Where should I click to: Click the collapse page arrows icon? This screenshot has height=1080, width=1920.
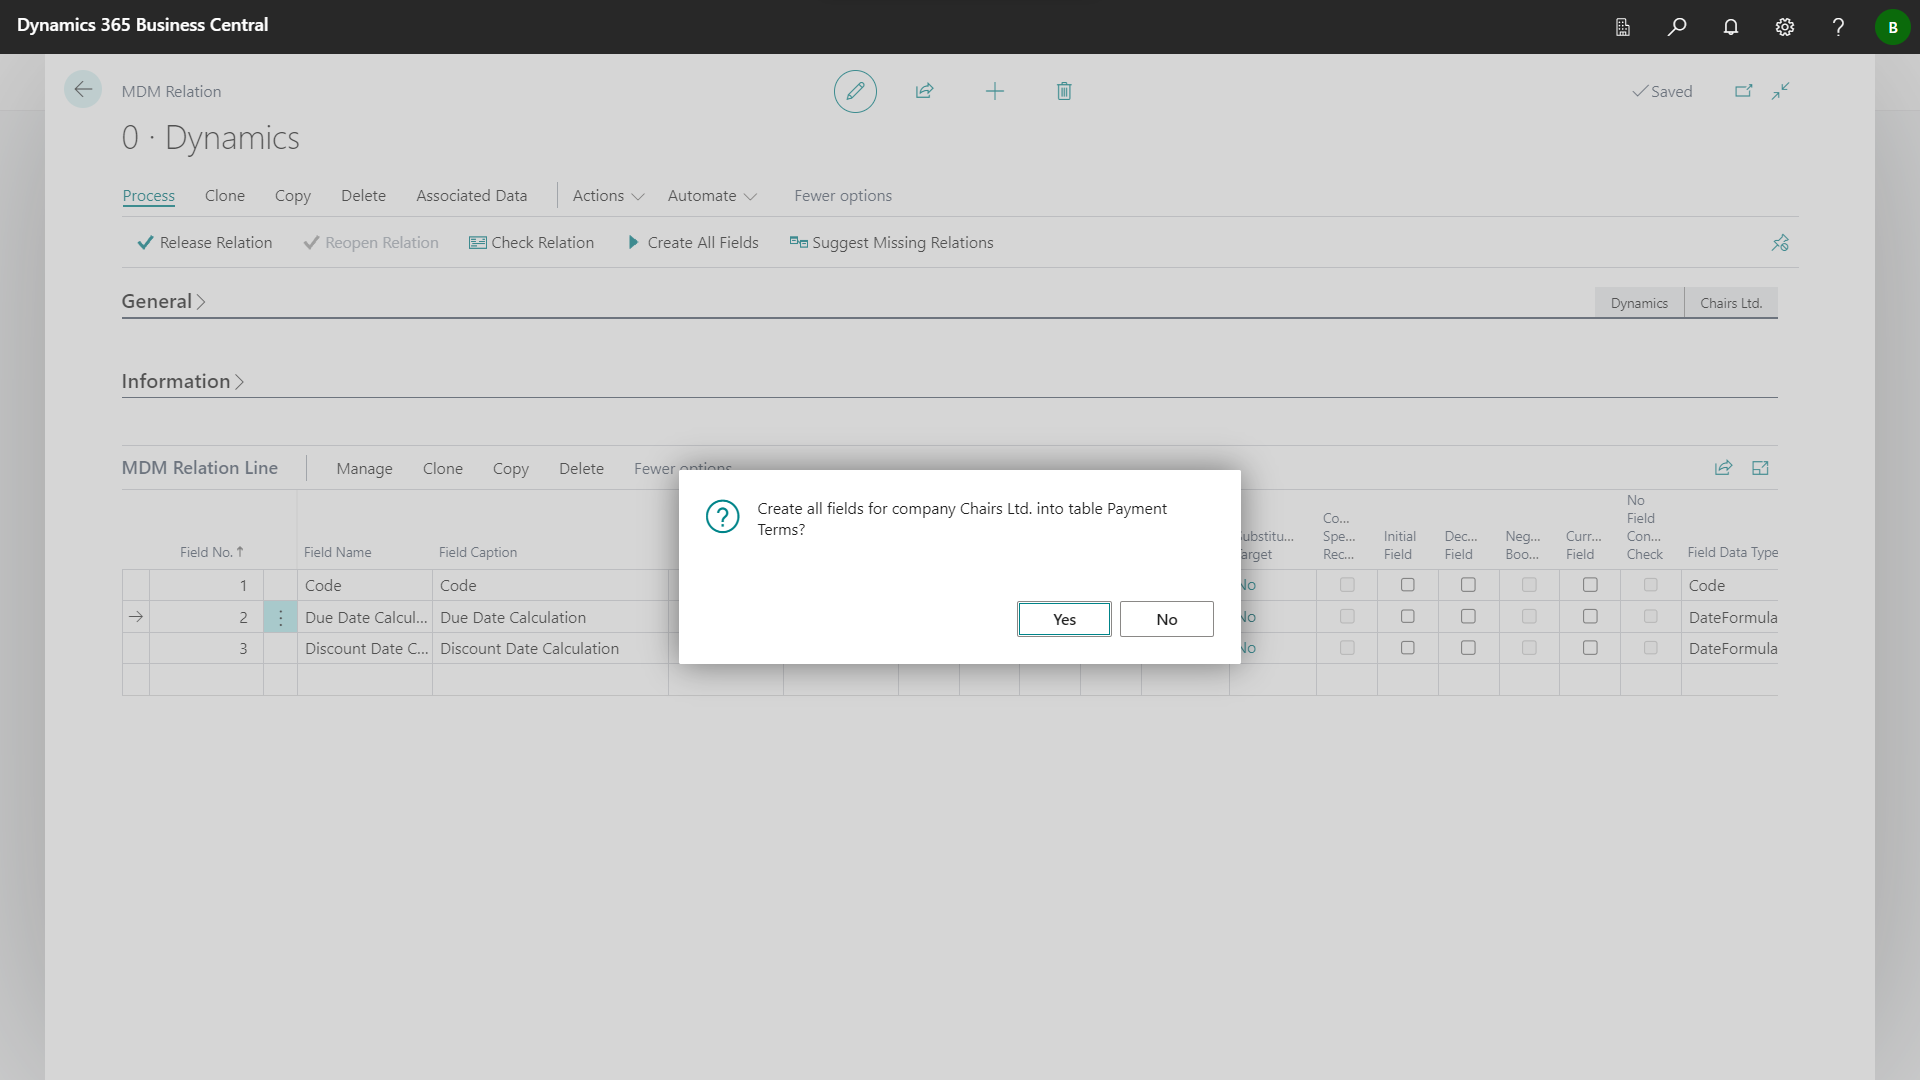1781,91
